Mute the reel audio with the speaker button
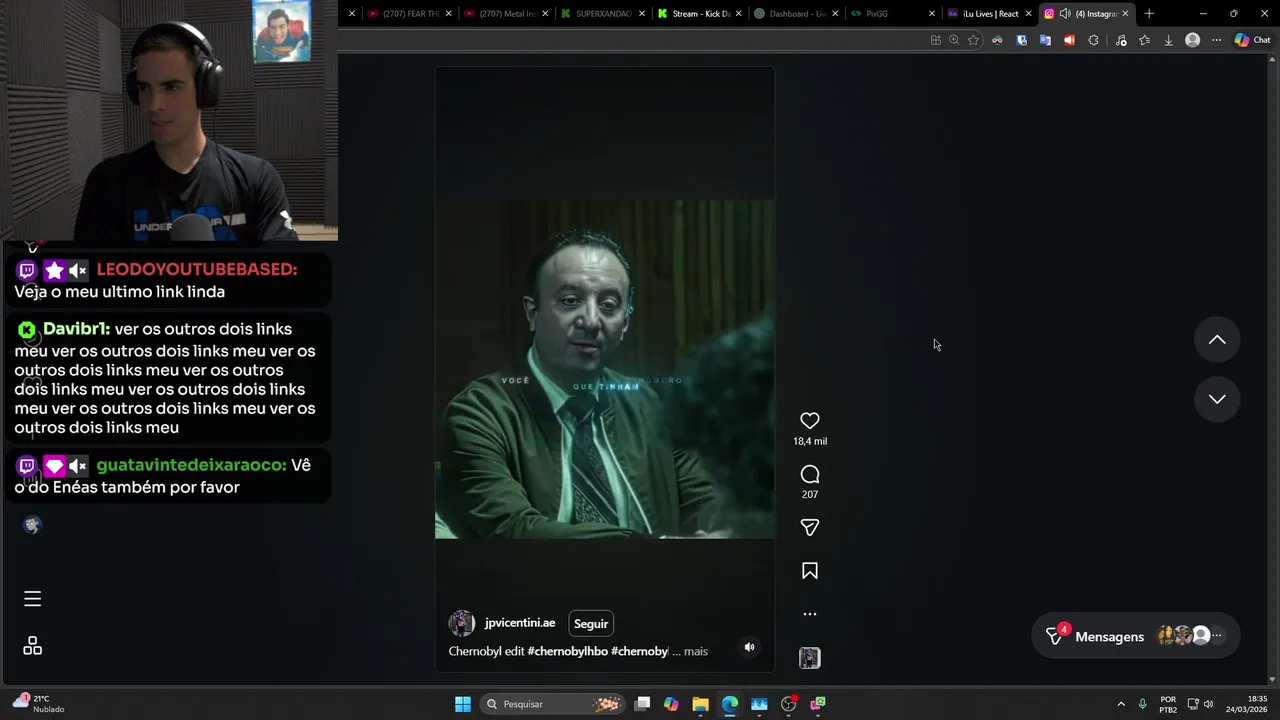 [x=749, y=647]
